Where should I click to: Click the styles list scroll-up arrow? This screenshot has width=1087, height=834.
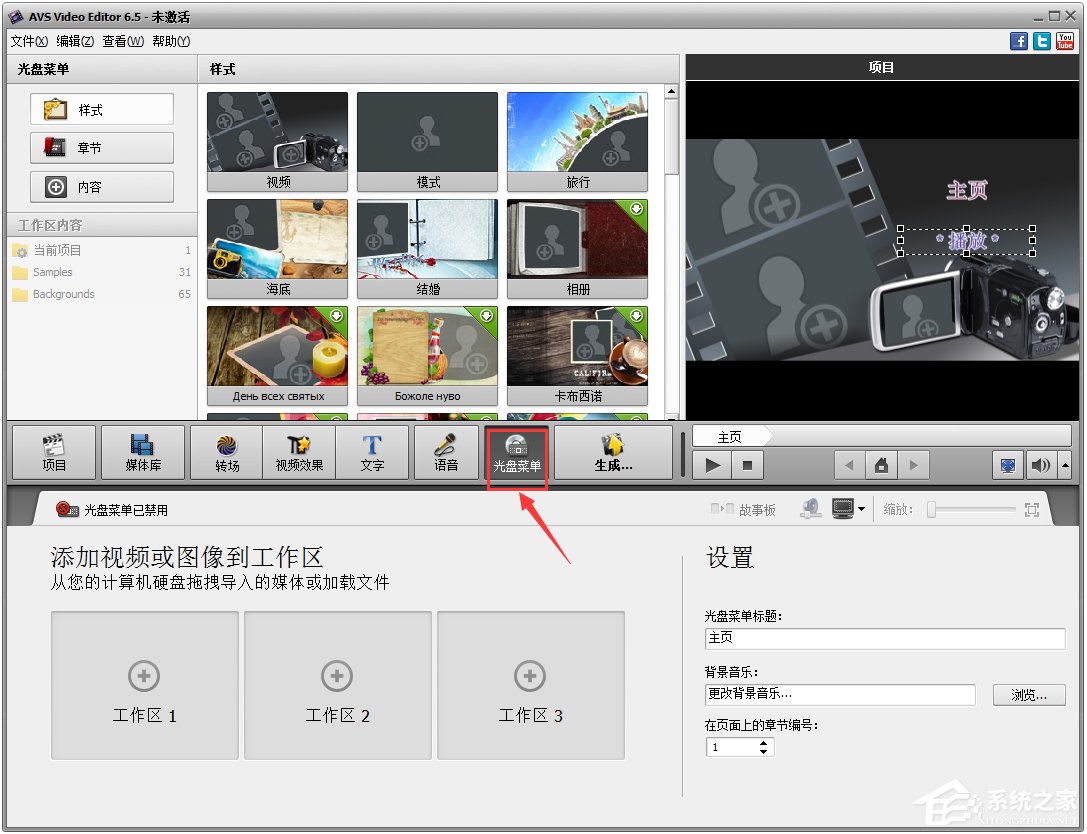(671, 92)
